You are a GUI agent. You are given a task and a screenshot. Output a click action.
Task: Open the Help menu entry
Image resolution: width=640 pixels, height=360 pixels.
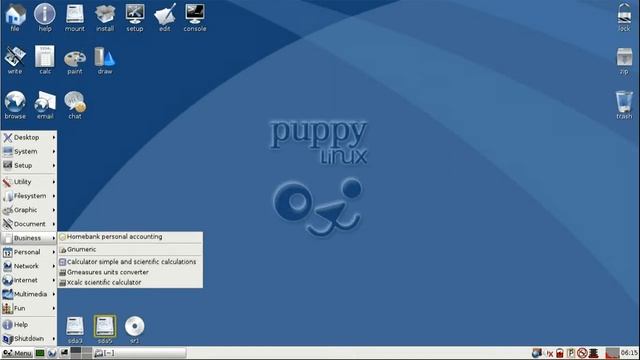pos(29,324)
